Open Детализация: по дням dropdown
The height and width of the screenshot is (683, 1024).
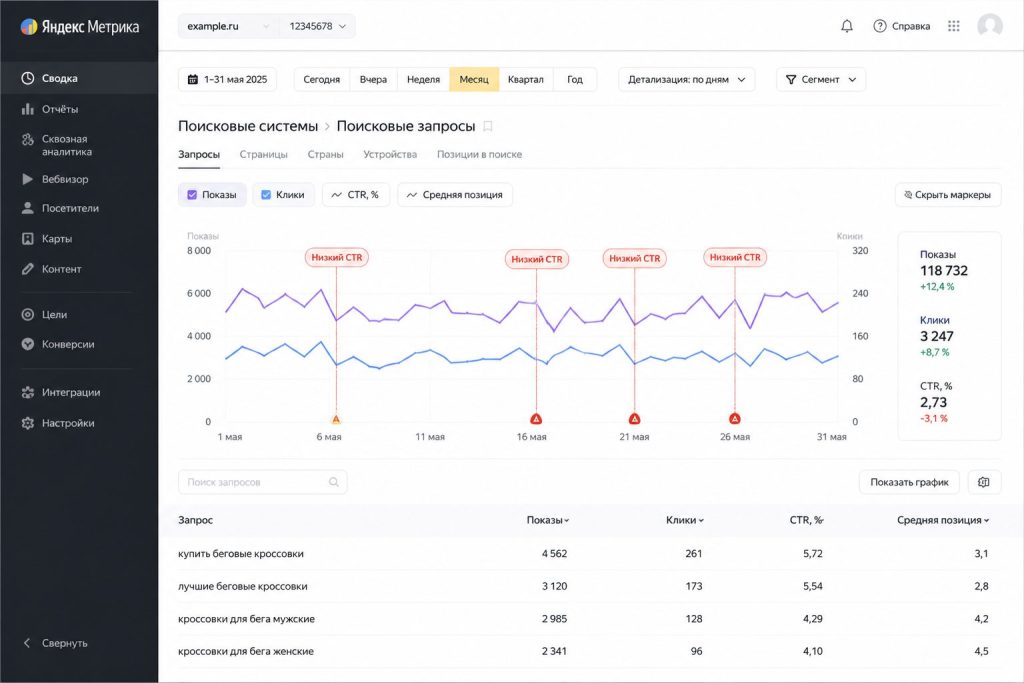[686, 80]
